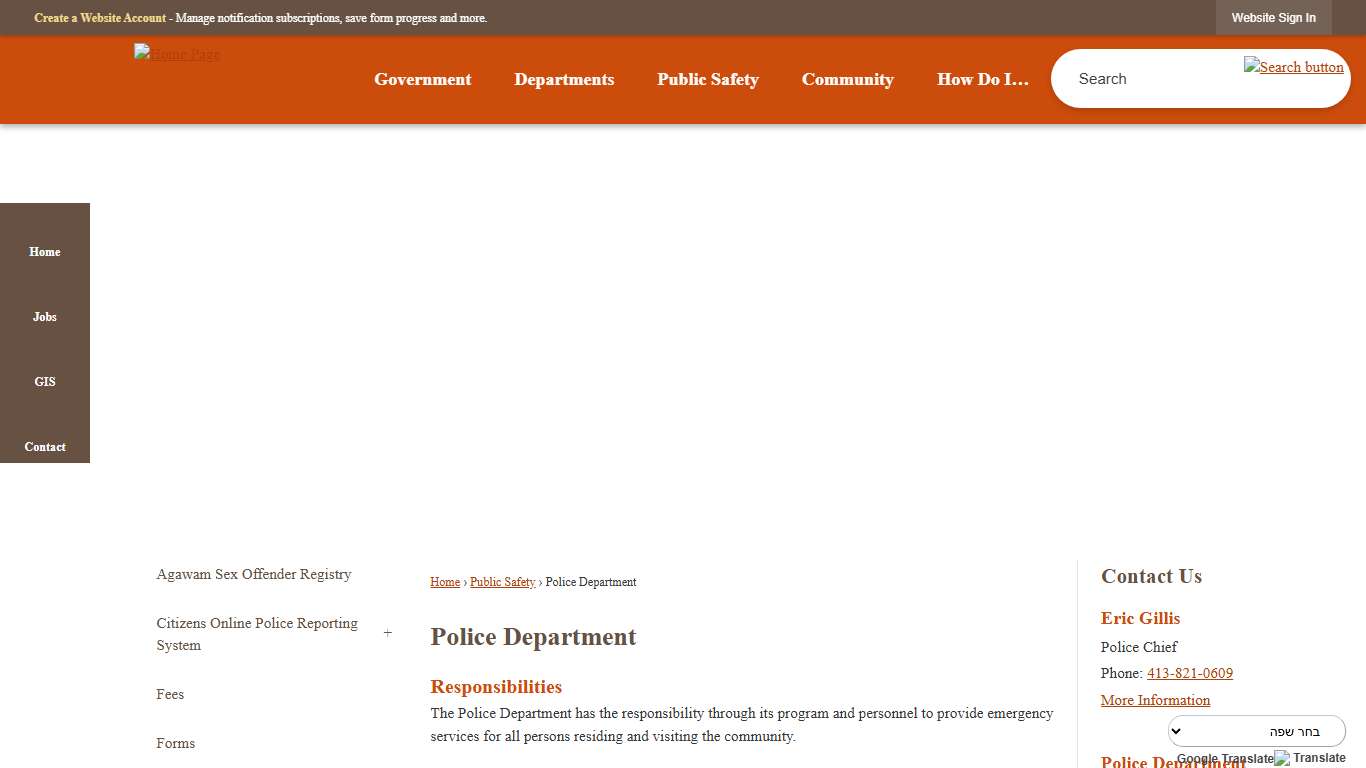The height and width of the screenshot is (768, 1366).
Task: Select Agawam Sex Offender Registry in sidebar
Action: tap(253, 574)
